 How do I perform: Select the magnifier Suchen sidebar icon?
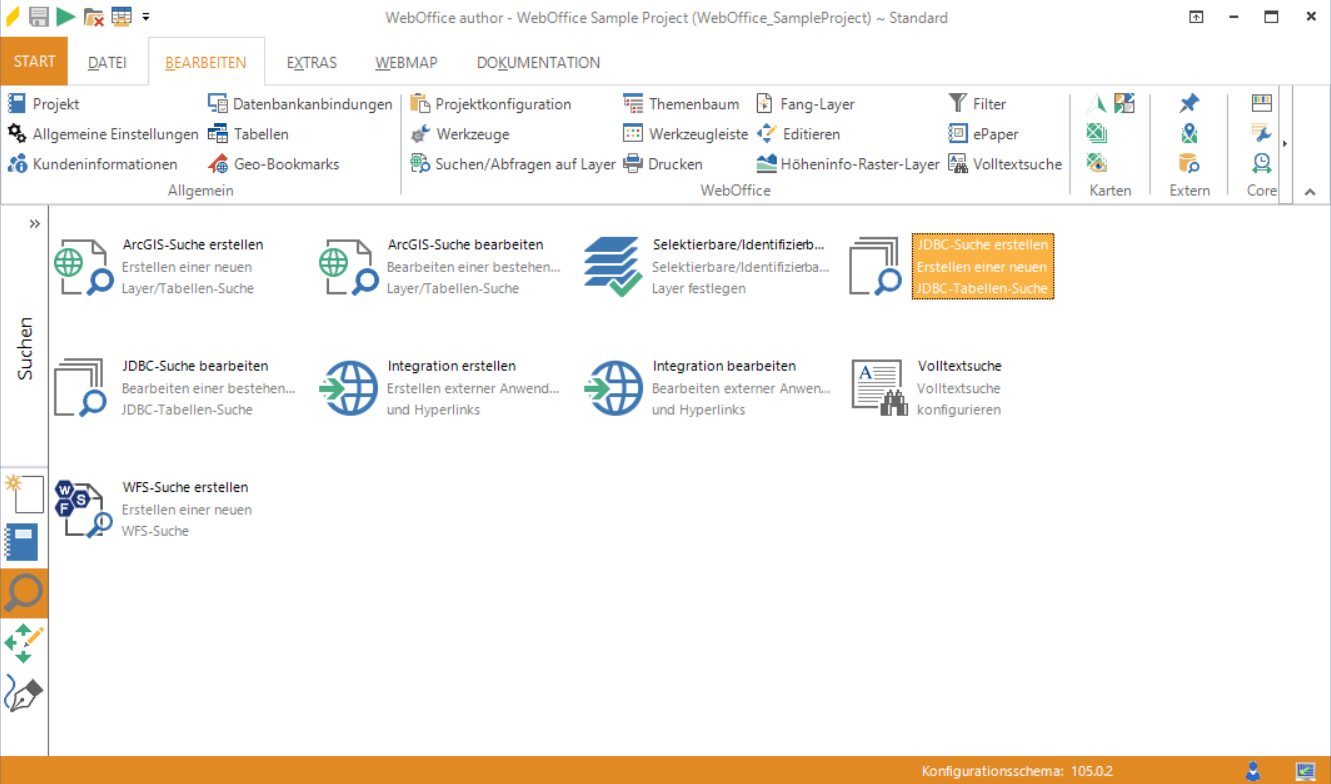tap(24, 593)
